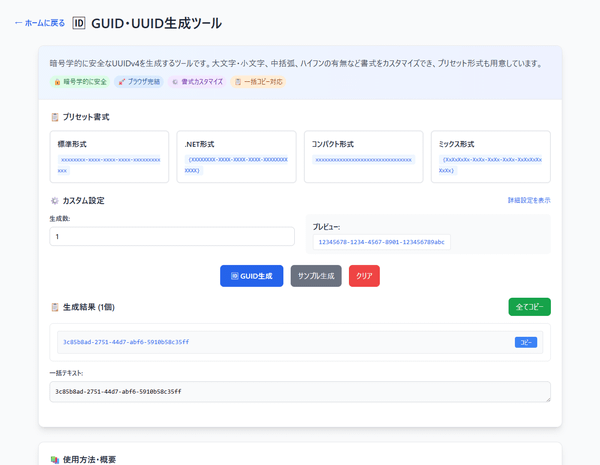The height and width of the screenshot is (465, 600).
Task: Focus the 生成数 input field
Action: [172, 237]
